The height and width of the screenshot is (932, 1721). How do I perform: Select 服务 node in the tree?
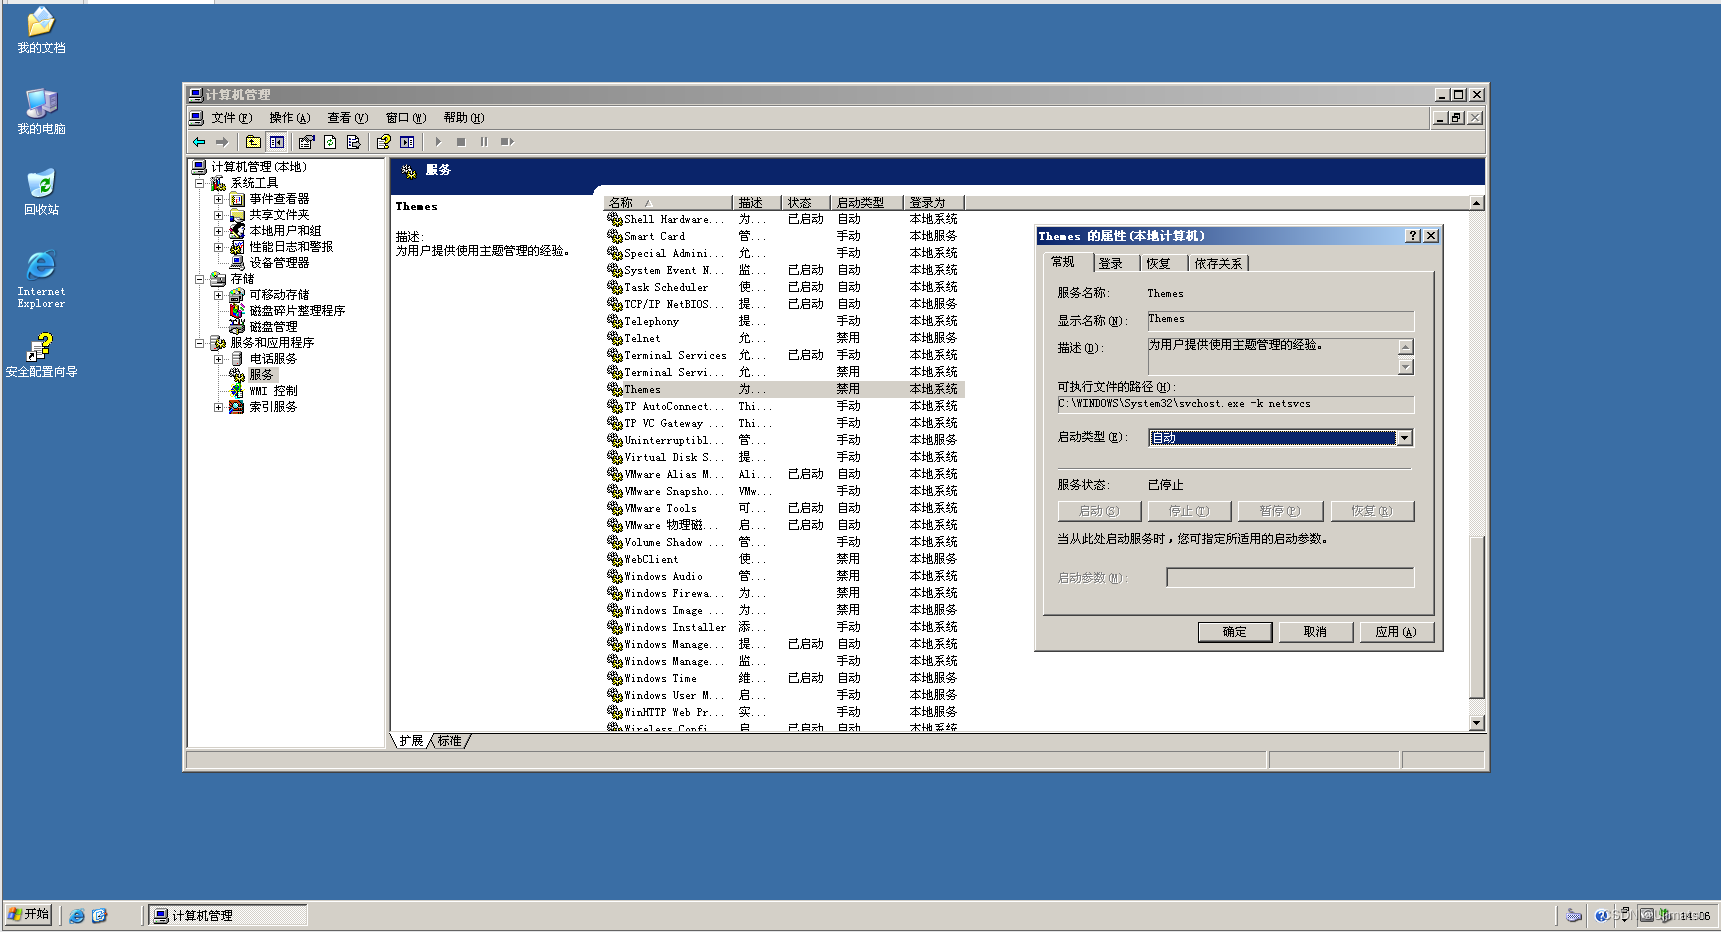coord(261,375)
